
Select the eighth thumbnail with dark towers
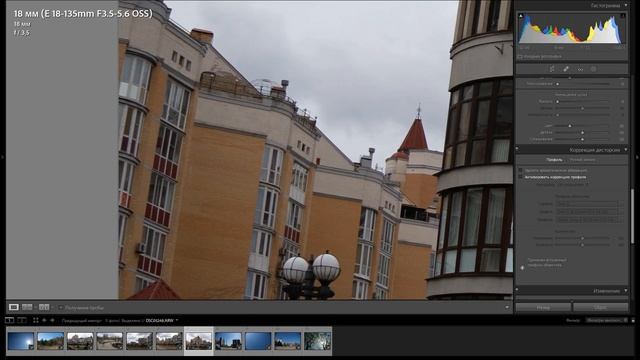tap(228, 341)
